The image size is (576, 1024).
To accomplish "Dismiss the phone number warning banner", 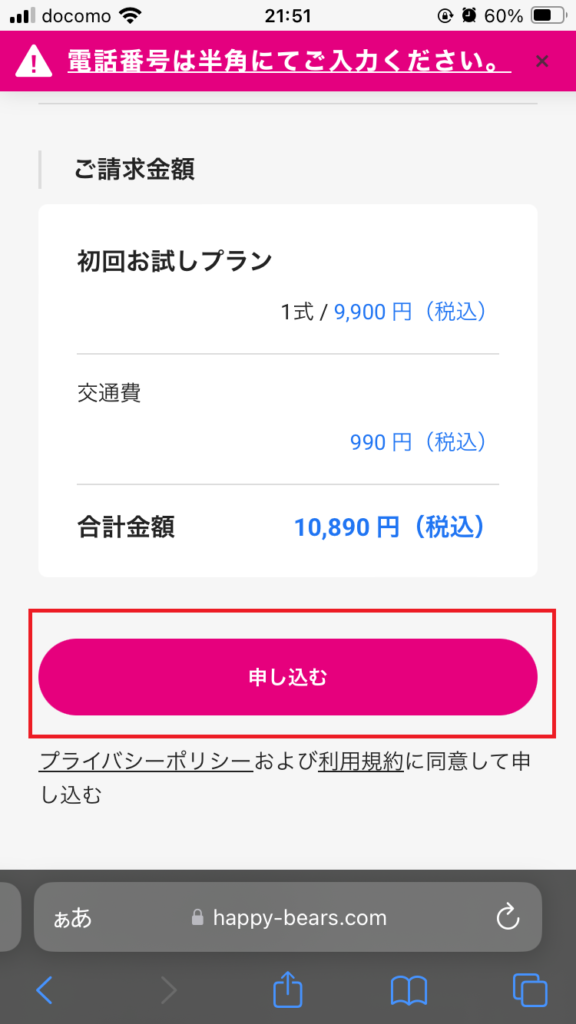I will click(541, 61).
